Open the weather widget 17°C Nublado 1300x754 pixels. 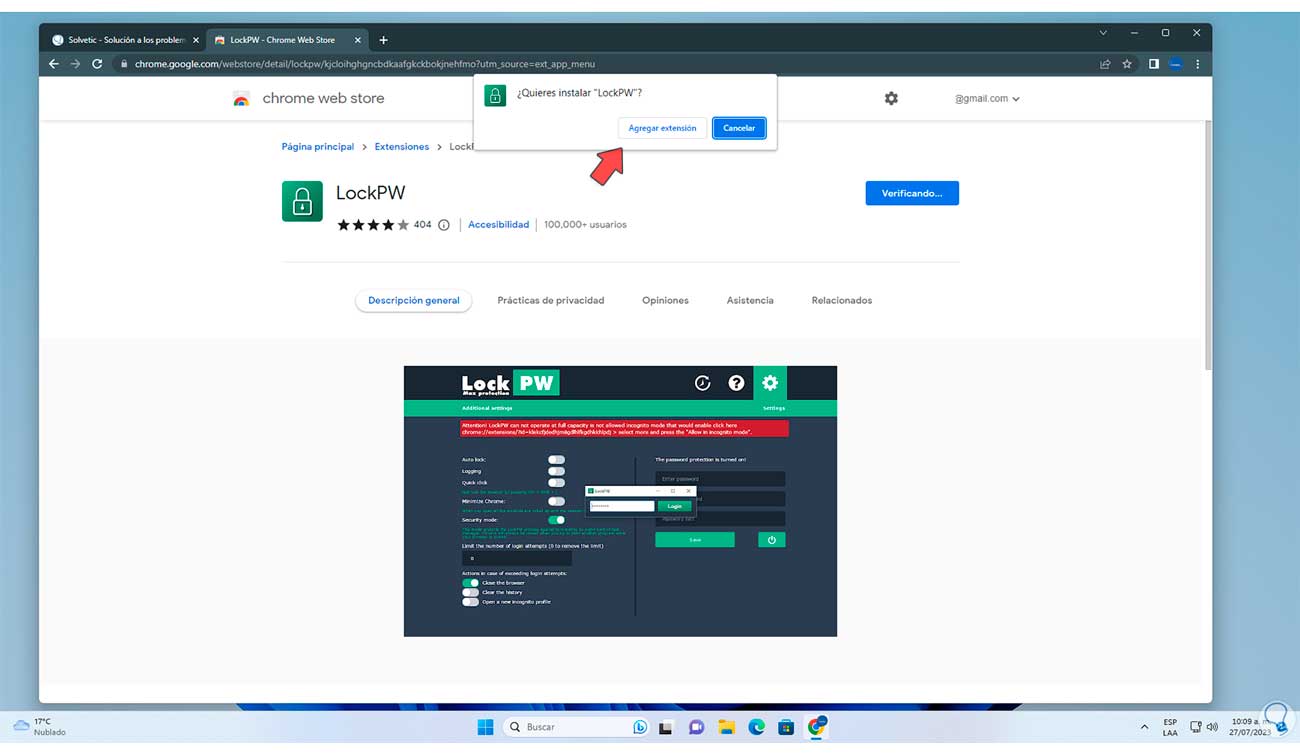coord(40,727)
